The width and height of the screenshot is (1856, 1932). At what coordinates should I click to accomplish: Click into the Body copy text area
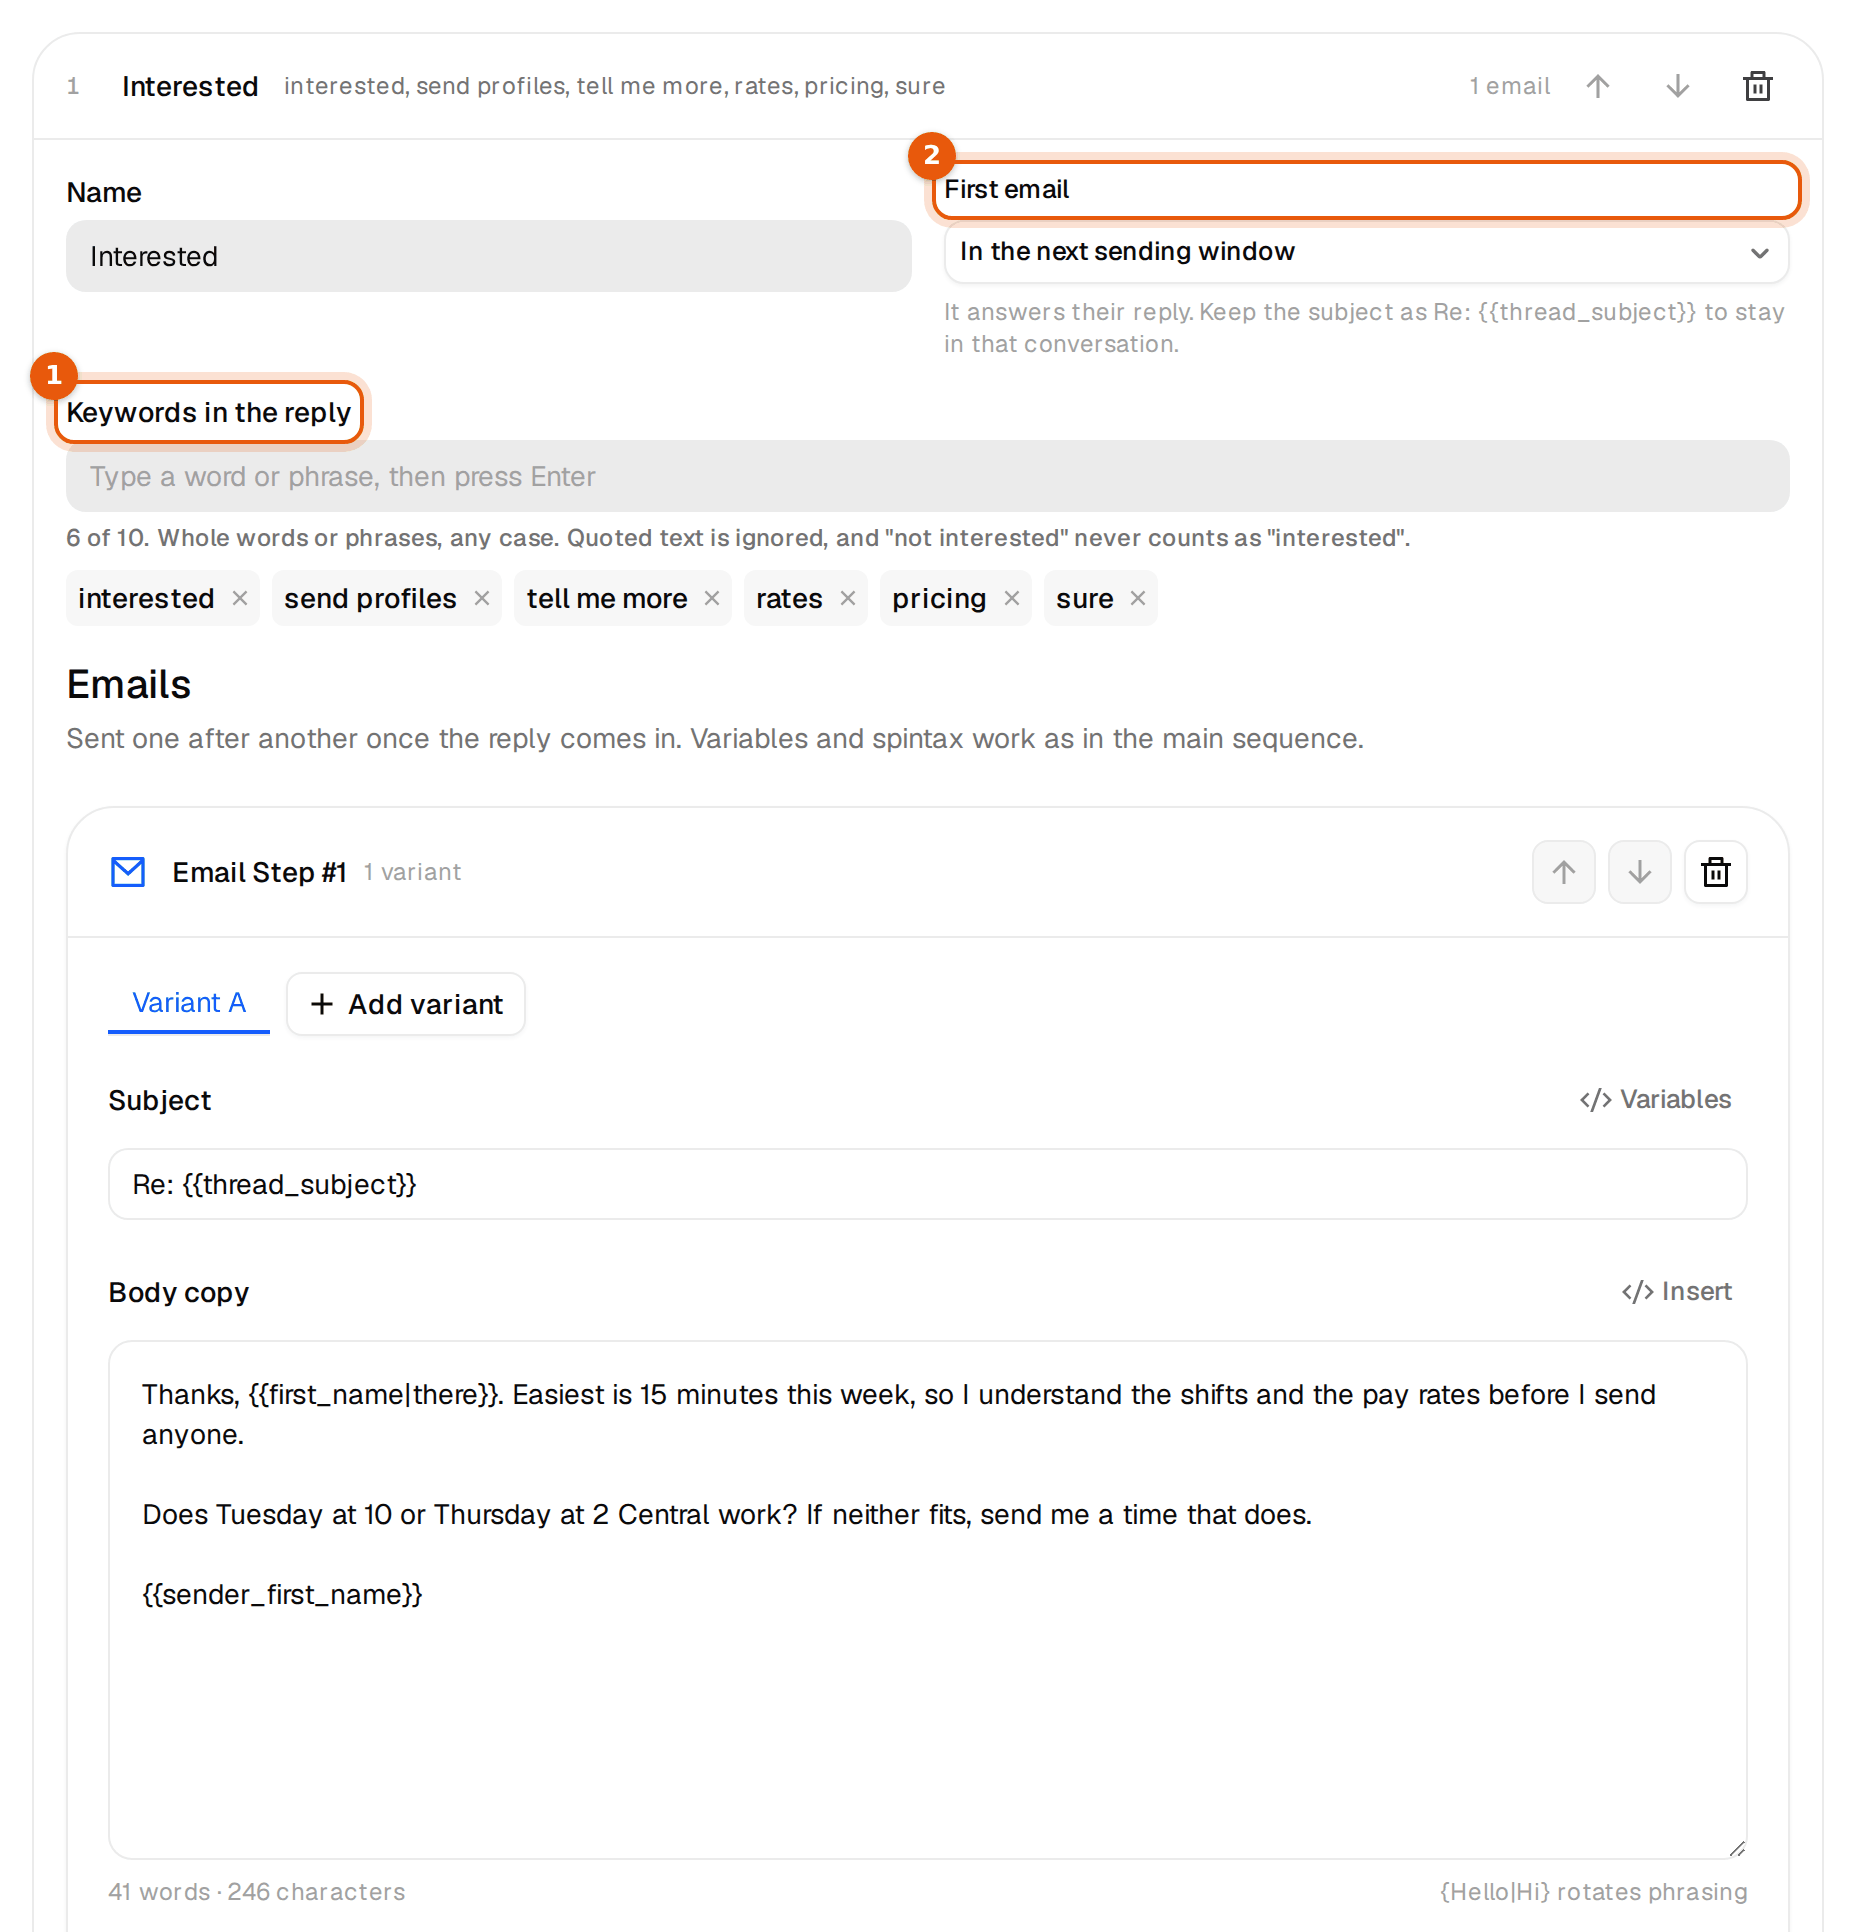pos(928,1600)
